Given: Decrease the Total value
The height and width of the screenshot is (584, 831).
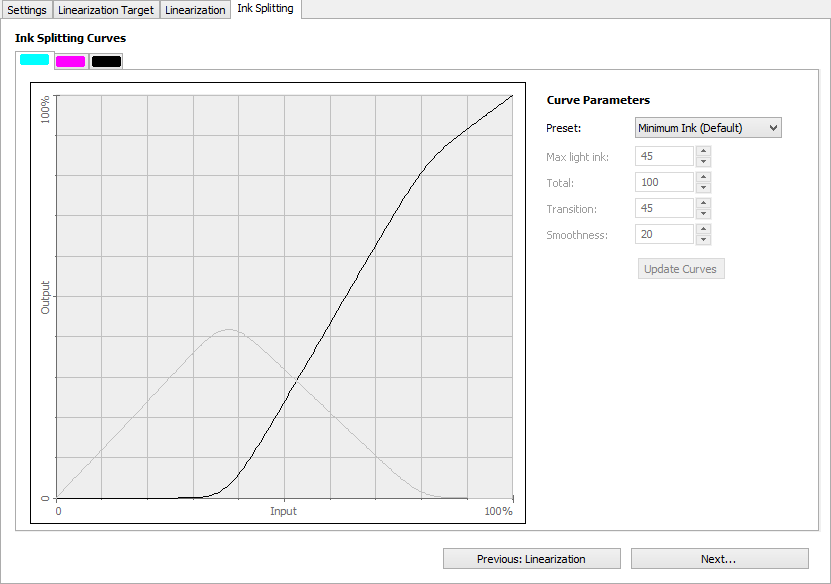Looking at the screenshot, I should click(703, 187).
